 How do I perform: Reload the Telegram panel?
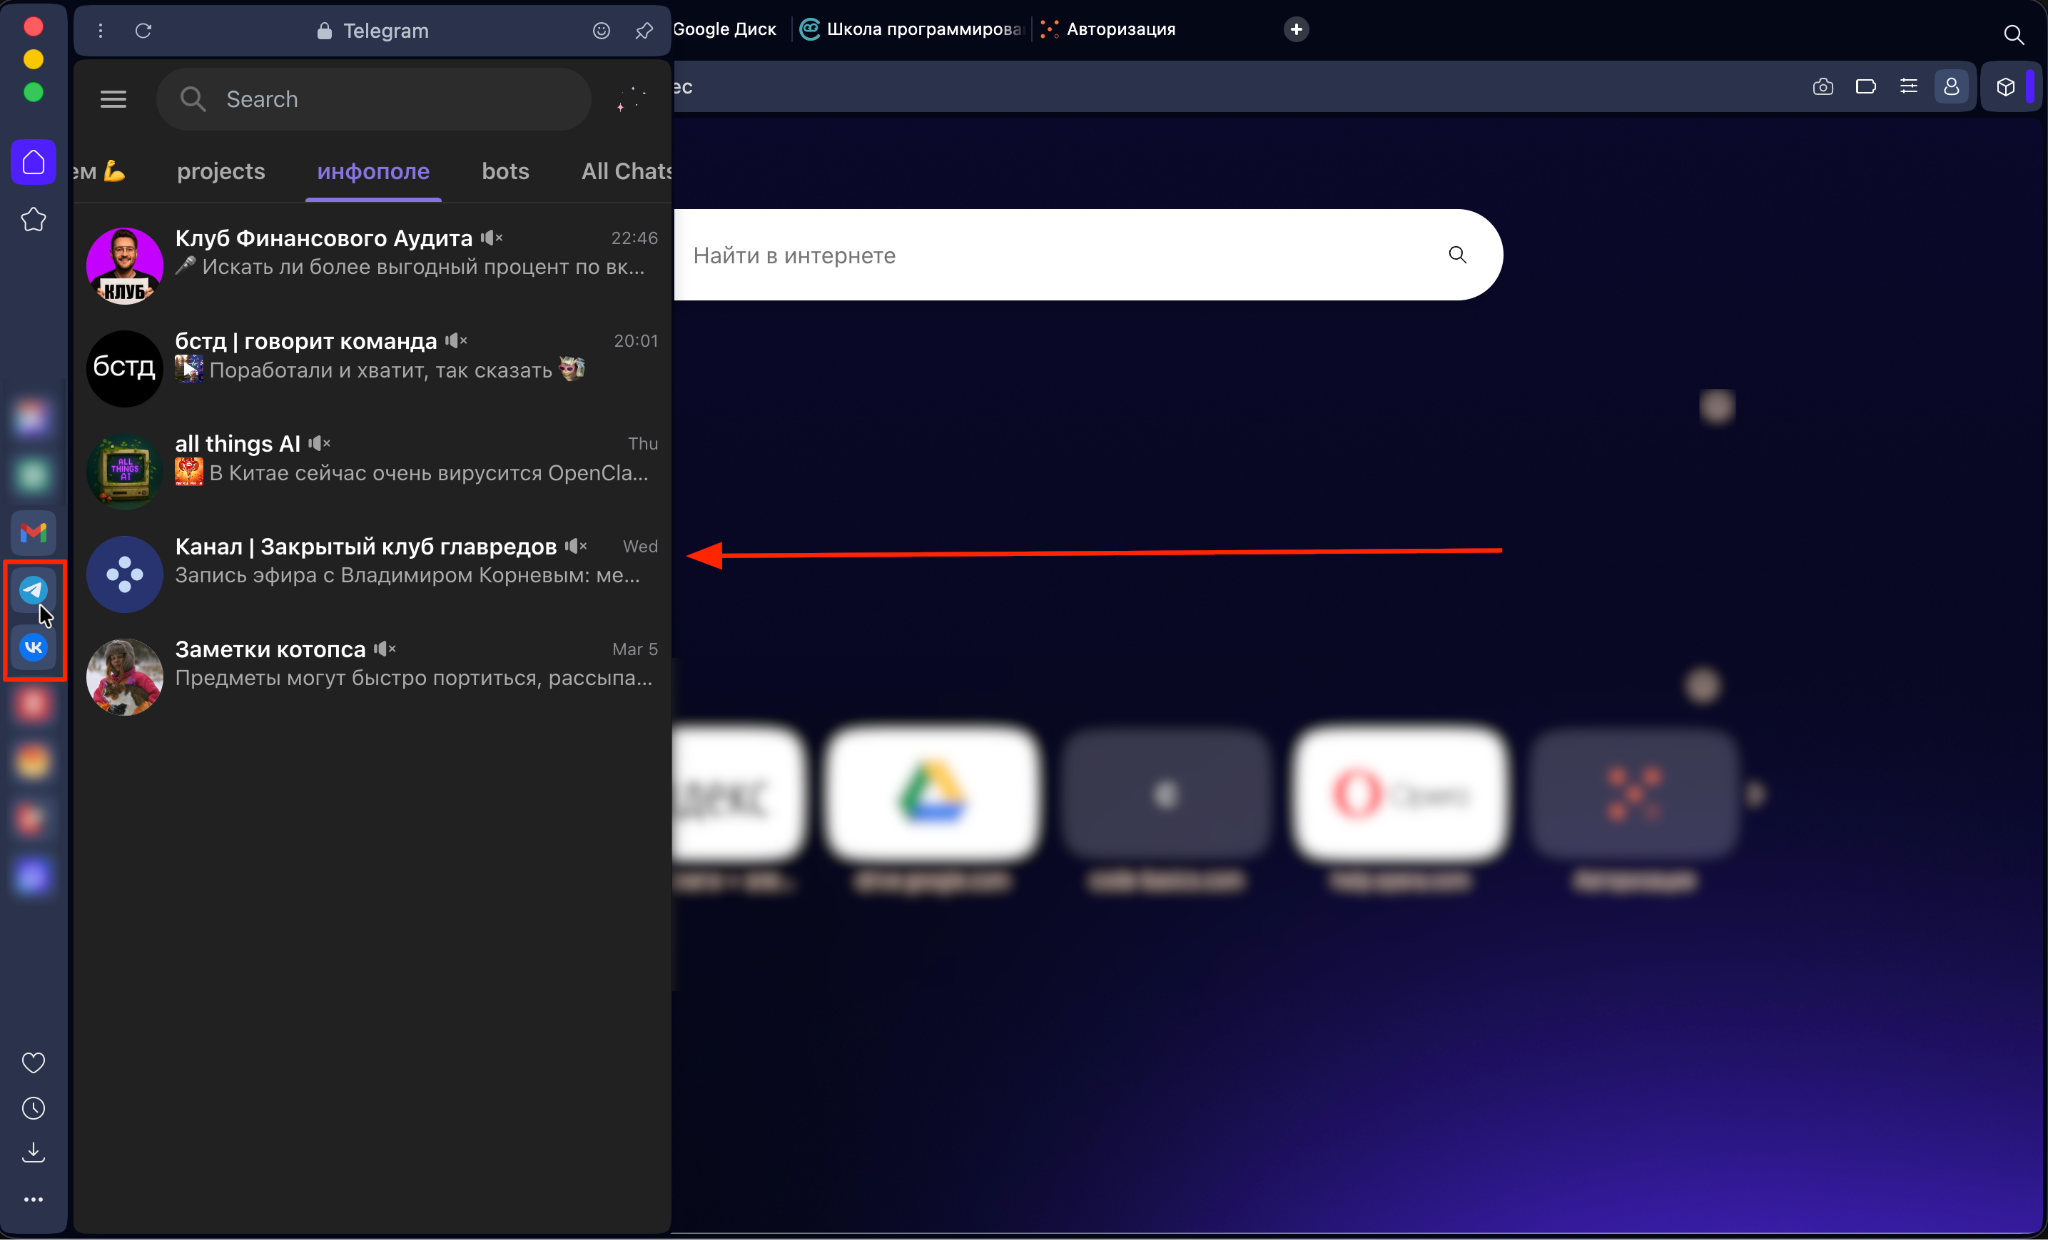click(143, 31)
